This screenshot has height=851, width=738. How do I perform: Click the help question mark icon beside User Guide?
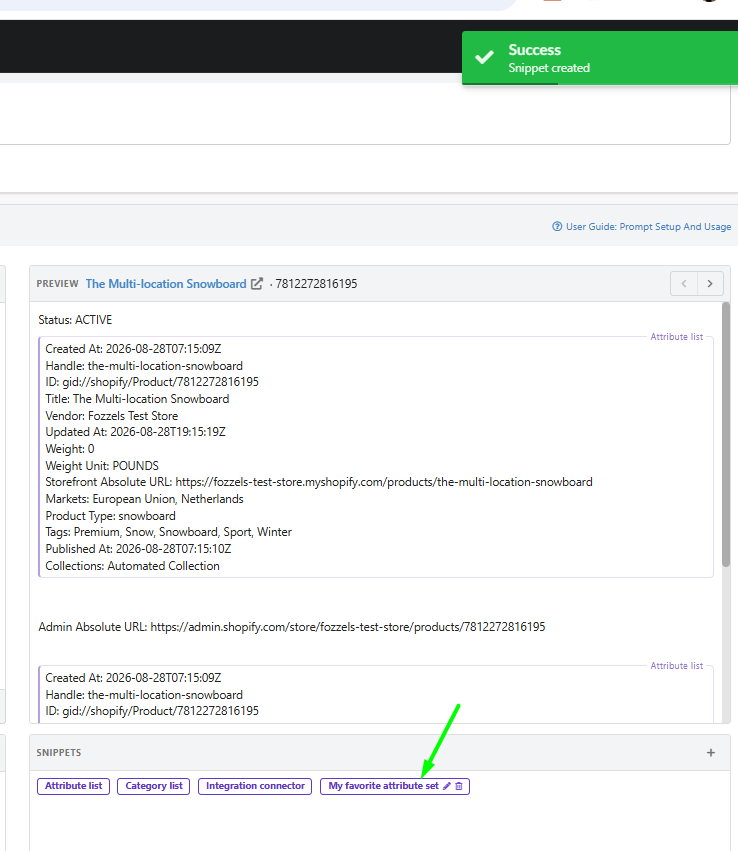557,226
